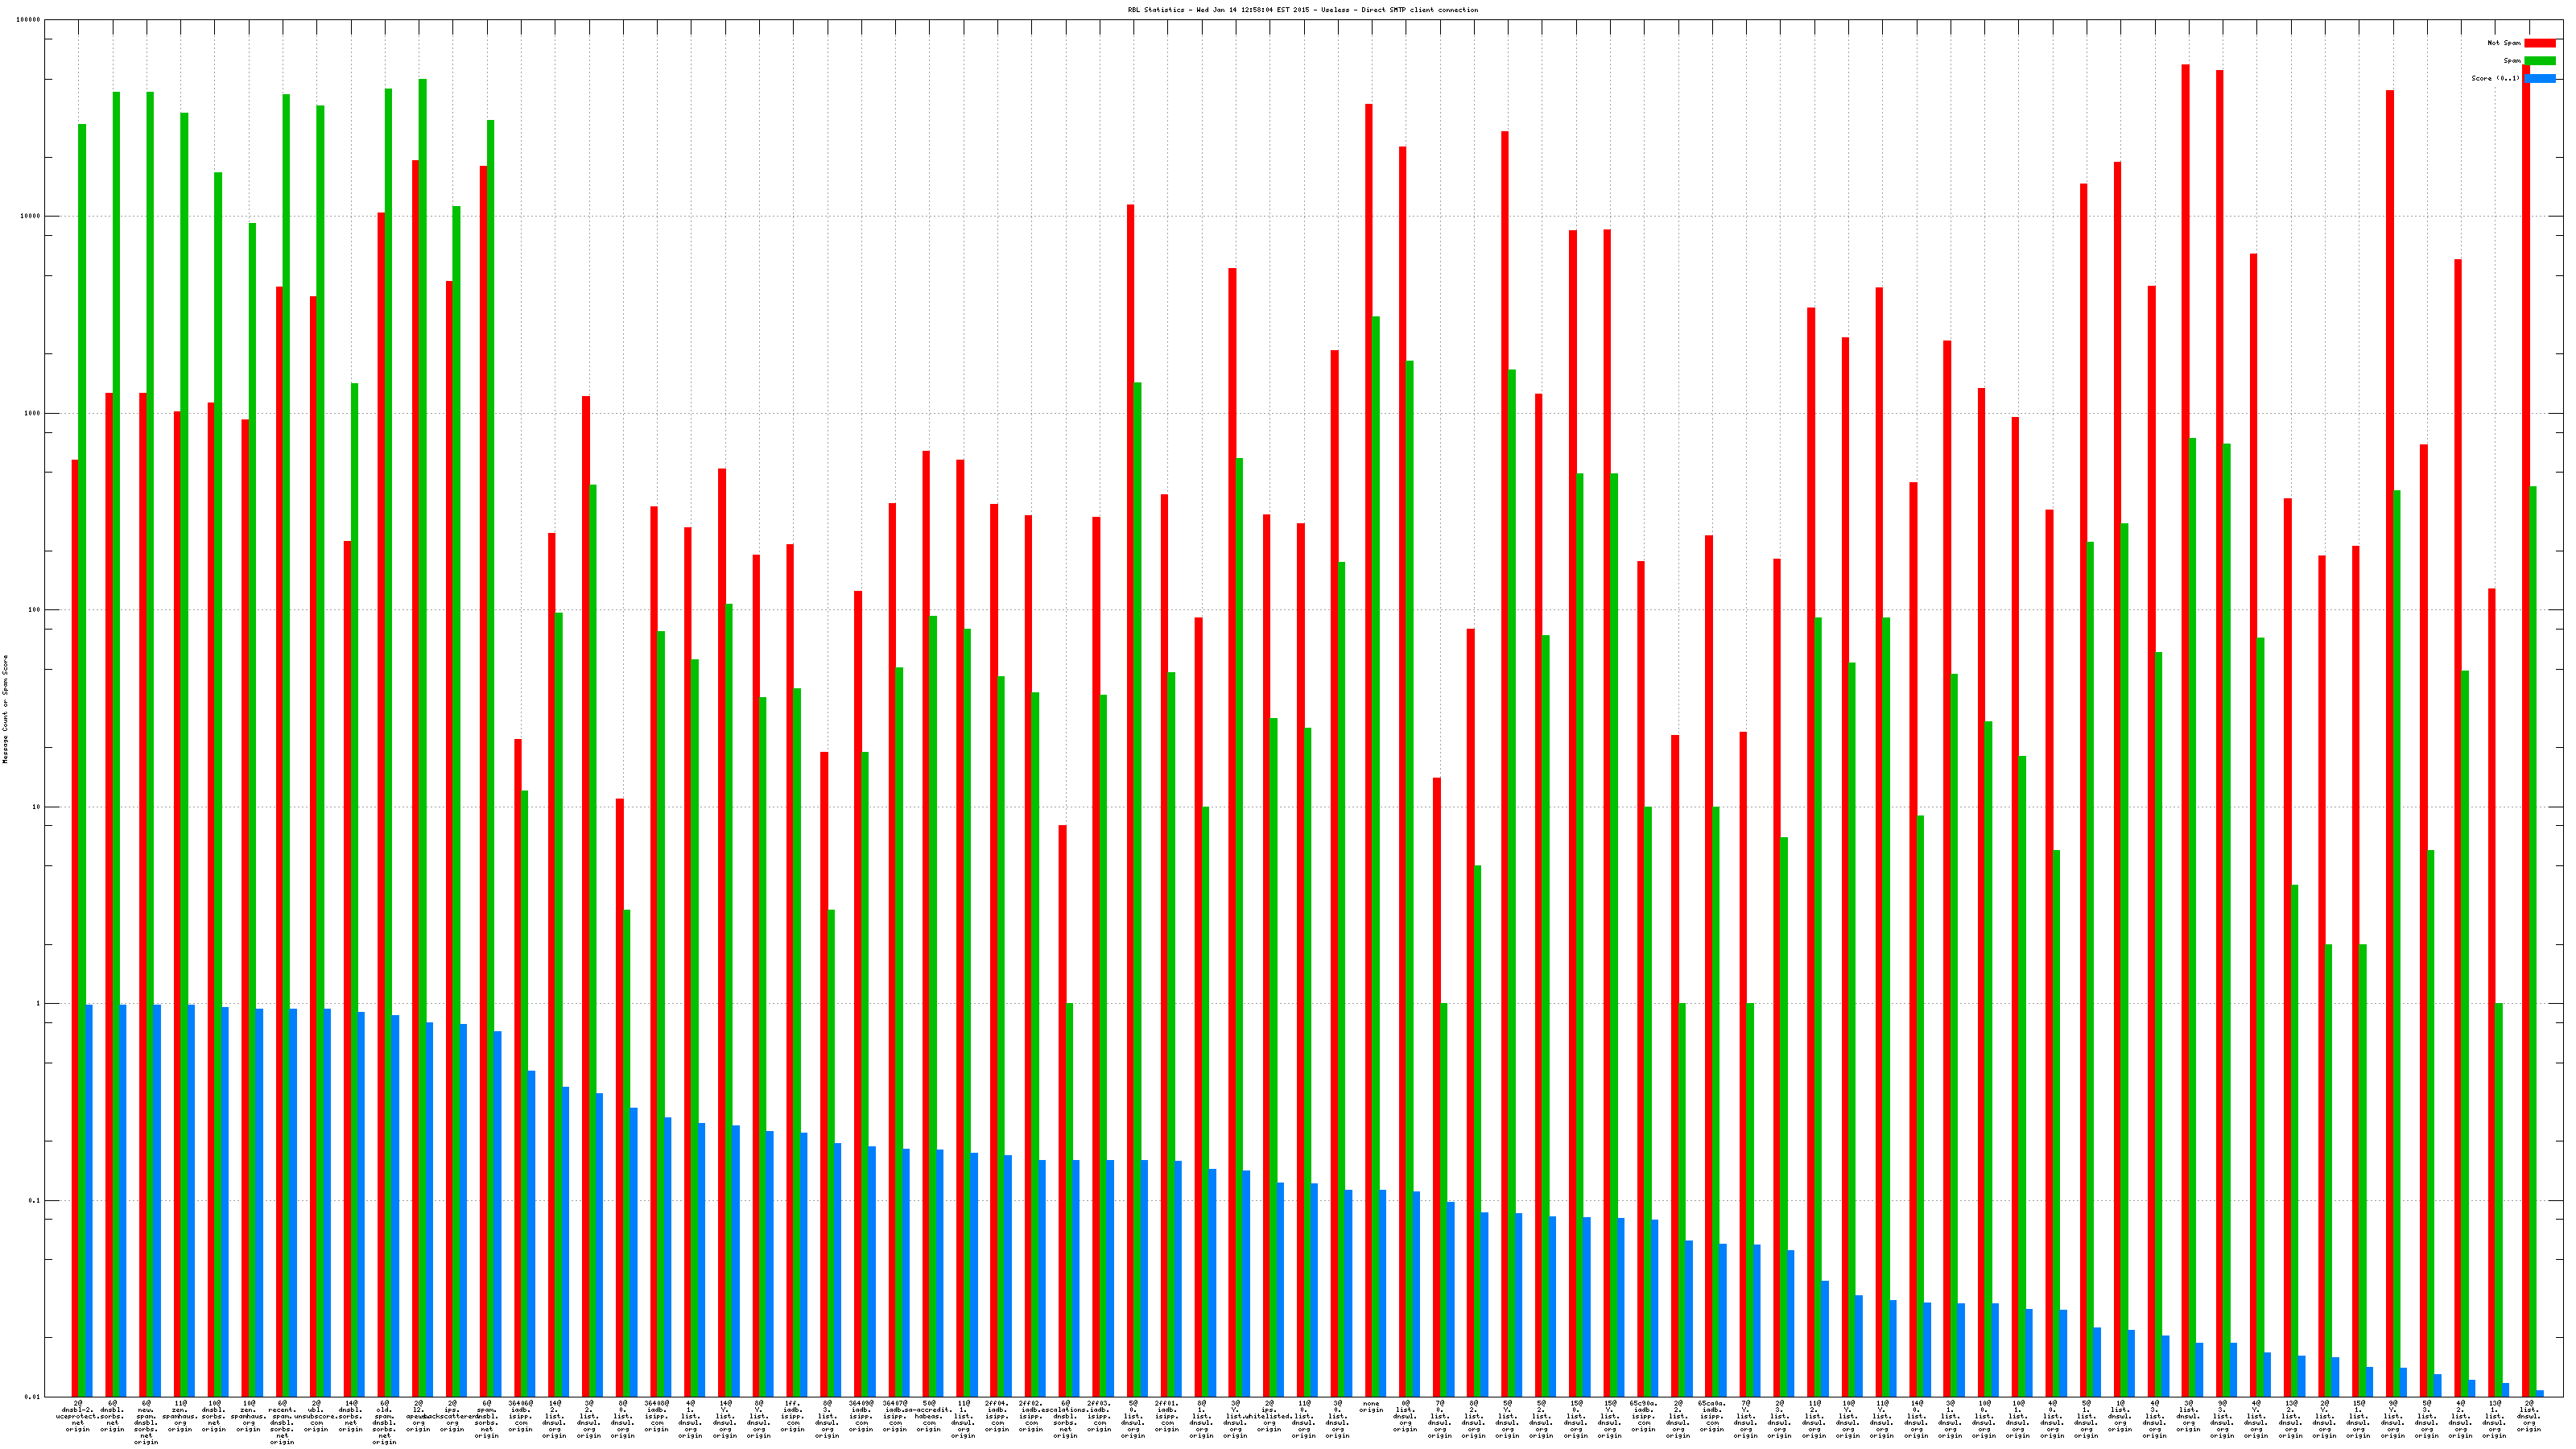The width and height of the screenshot is (2576, 1449).
Task: Click the 'Spam' legend text label
Action: pyautogui.click(x=2512, y=61)
